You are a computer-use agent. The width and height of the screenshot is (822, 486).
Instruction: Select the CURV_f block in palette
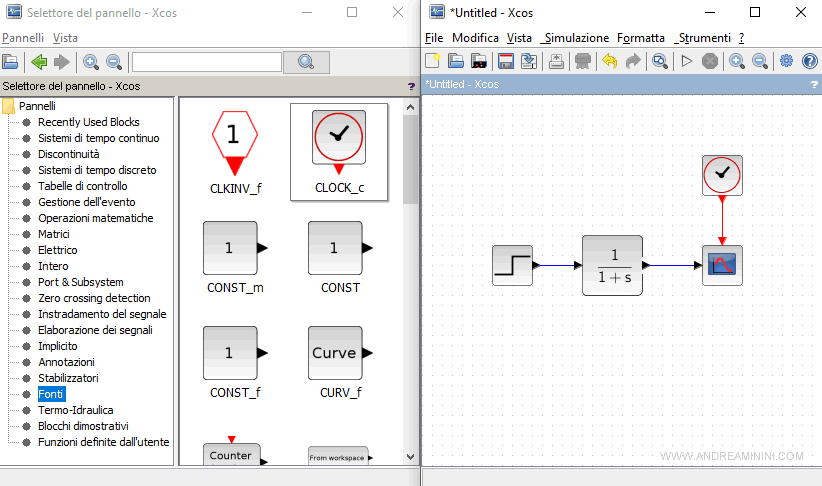340,362
